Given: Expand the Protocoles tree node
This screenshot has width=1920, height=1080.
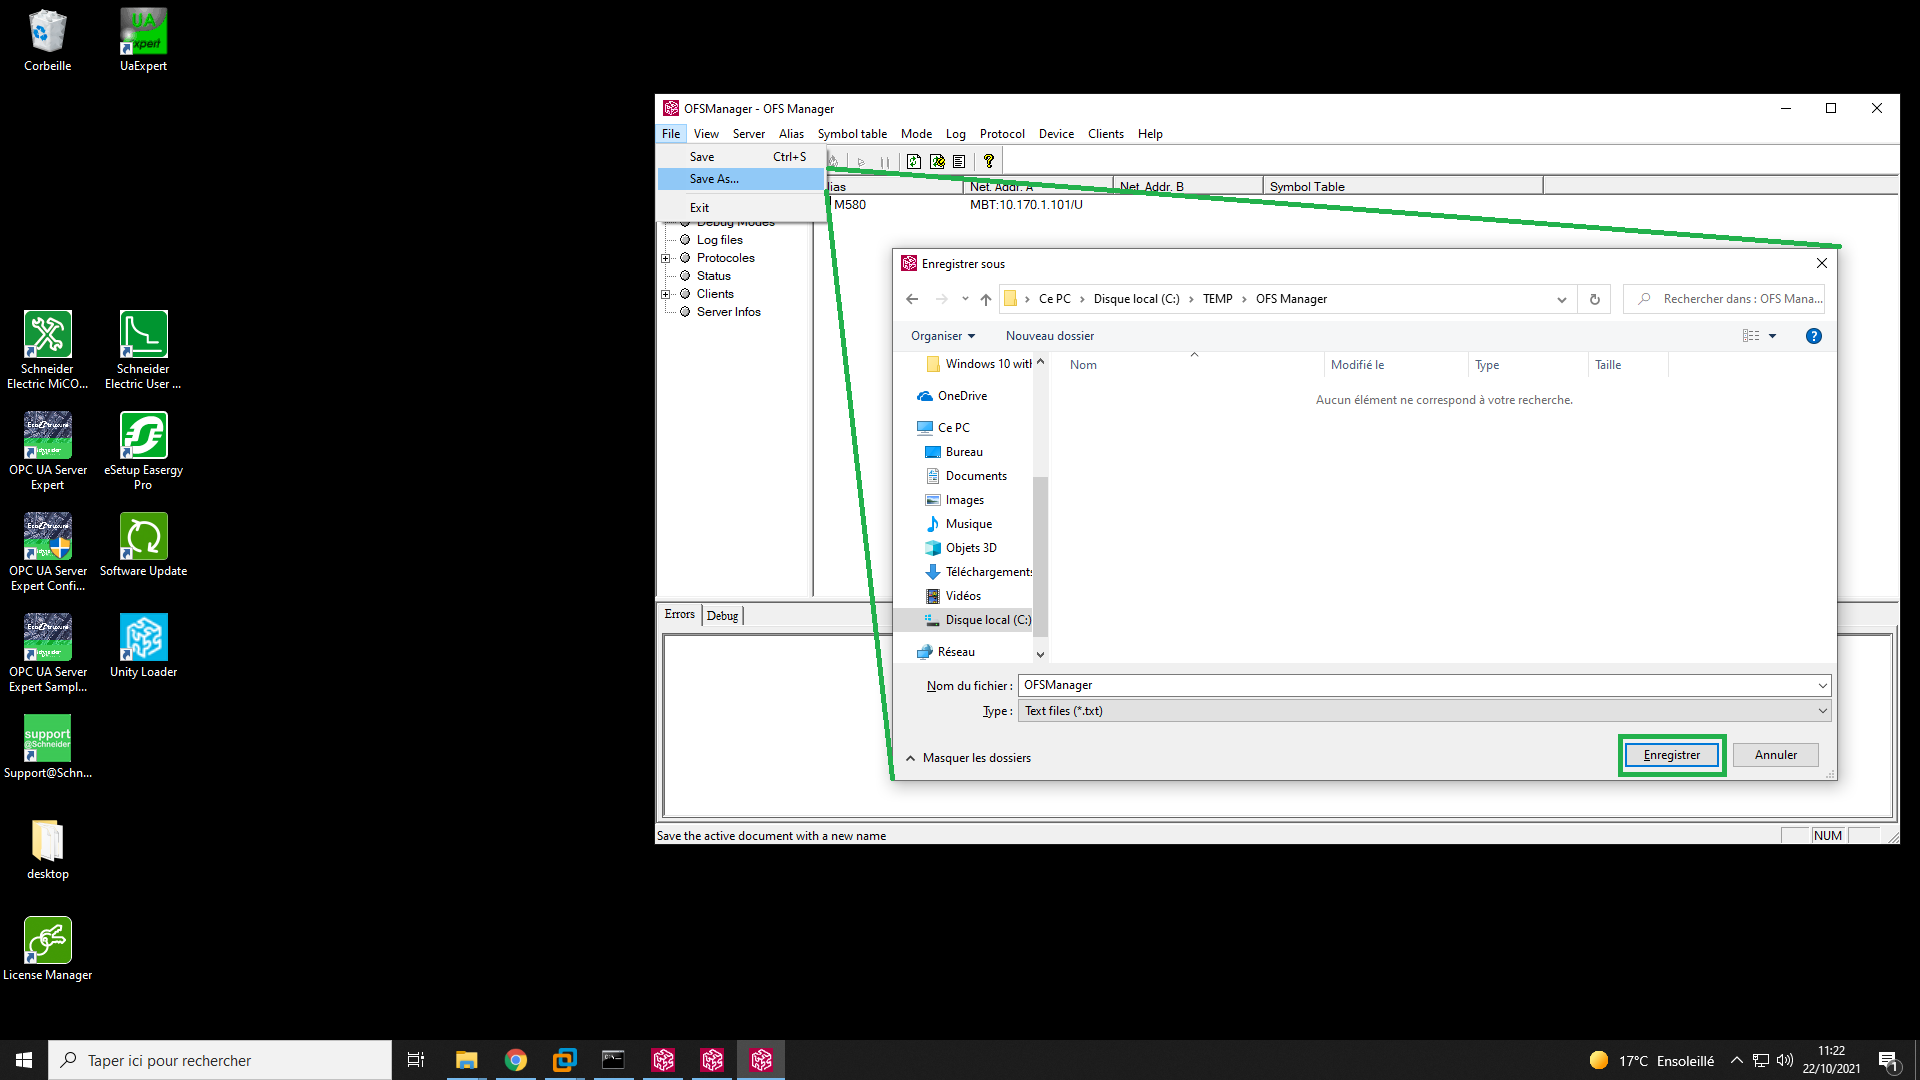Looking at the screenshot, I should 666,258.
